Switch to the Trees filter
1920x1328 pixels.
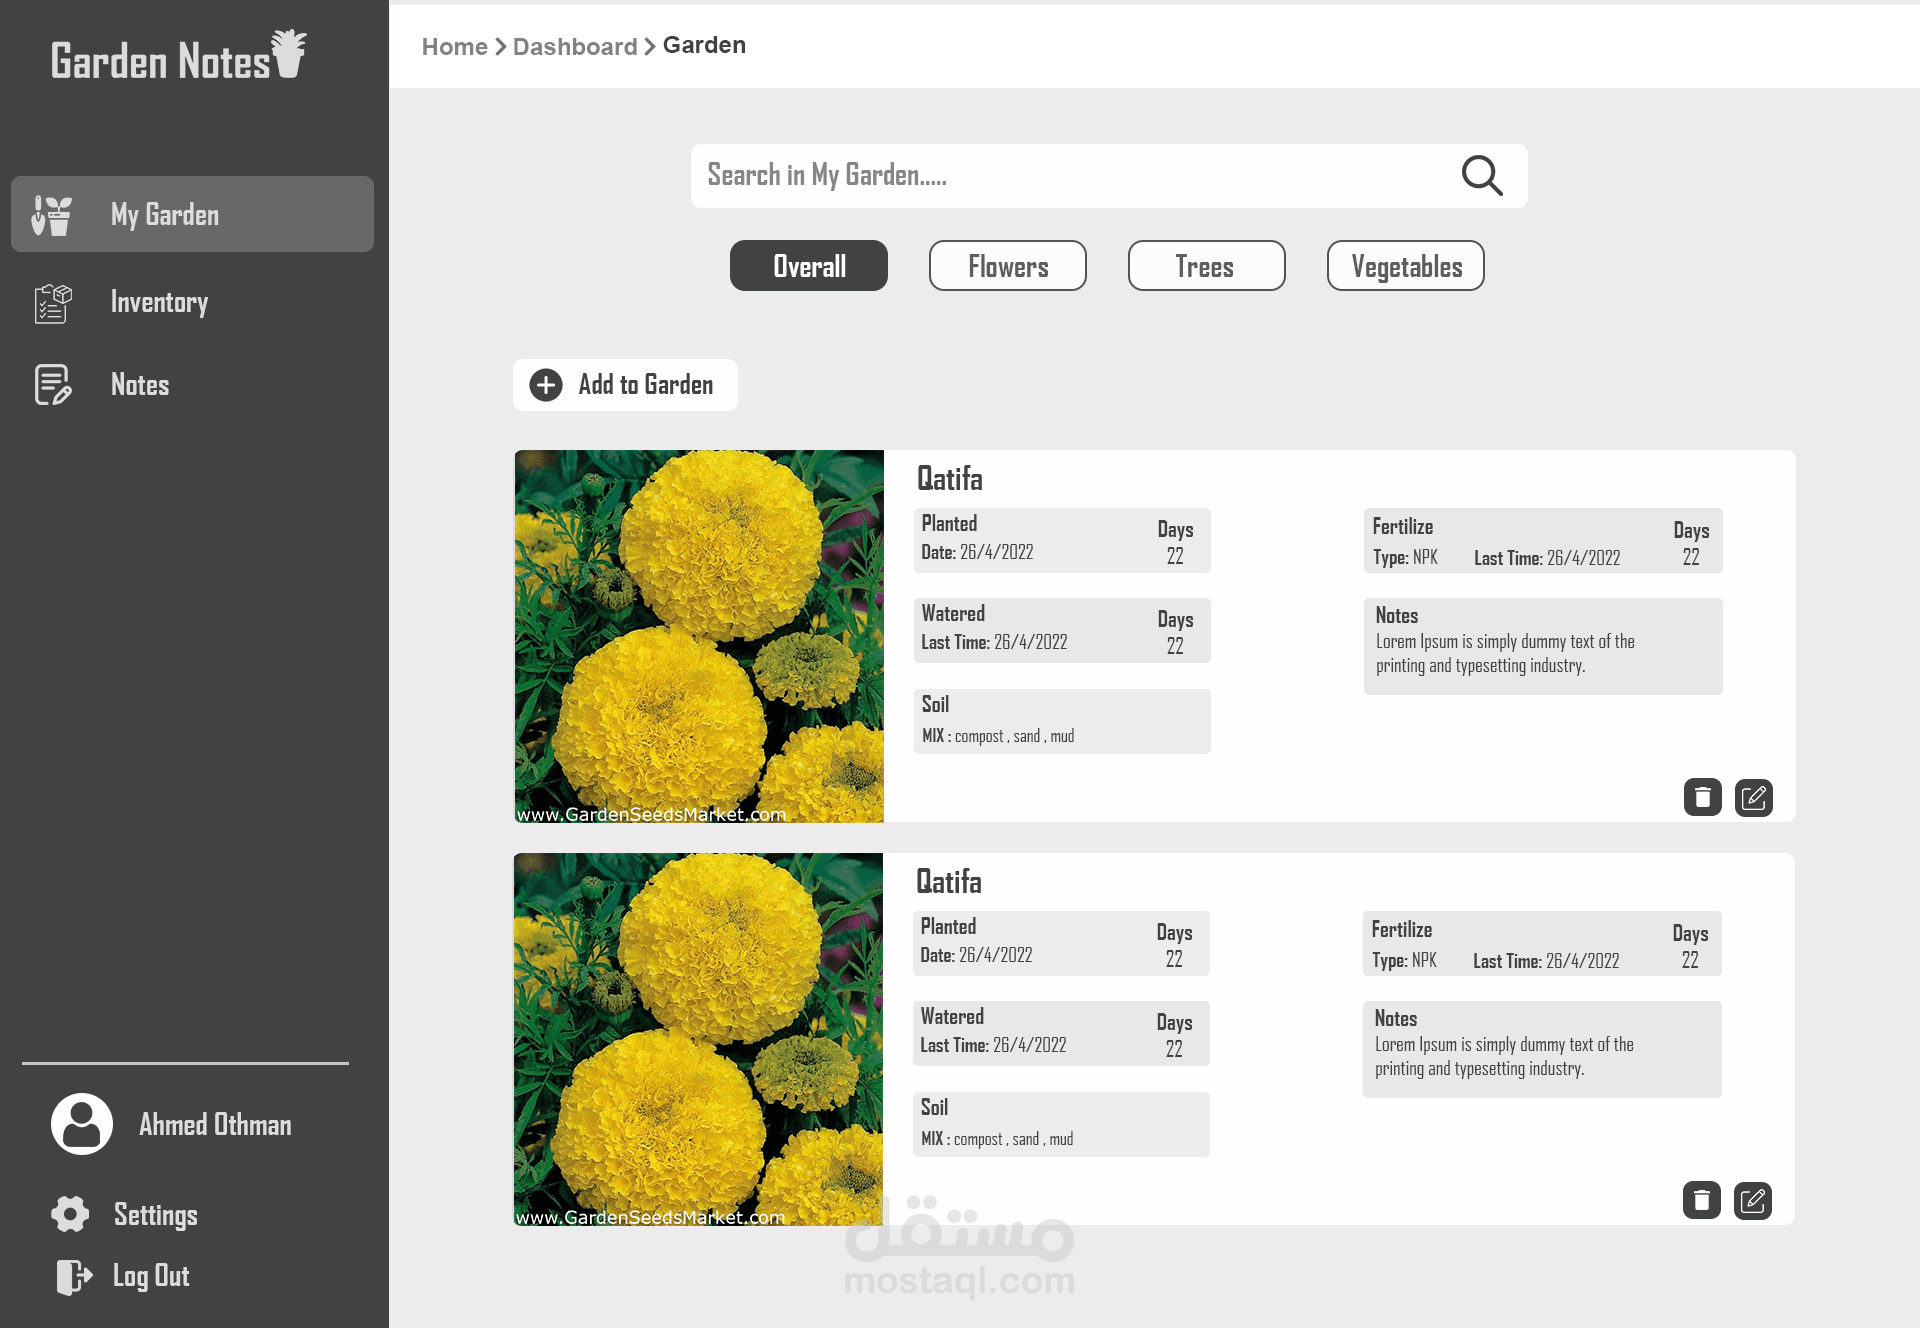click(x=1206, y=266)
